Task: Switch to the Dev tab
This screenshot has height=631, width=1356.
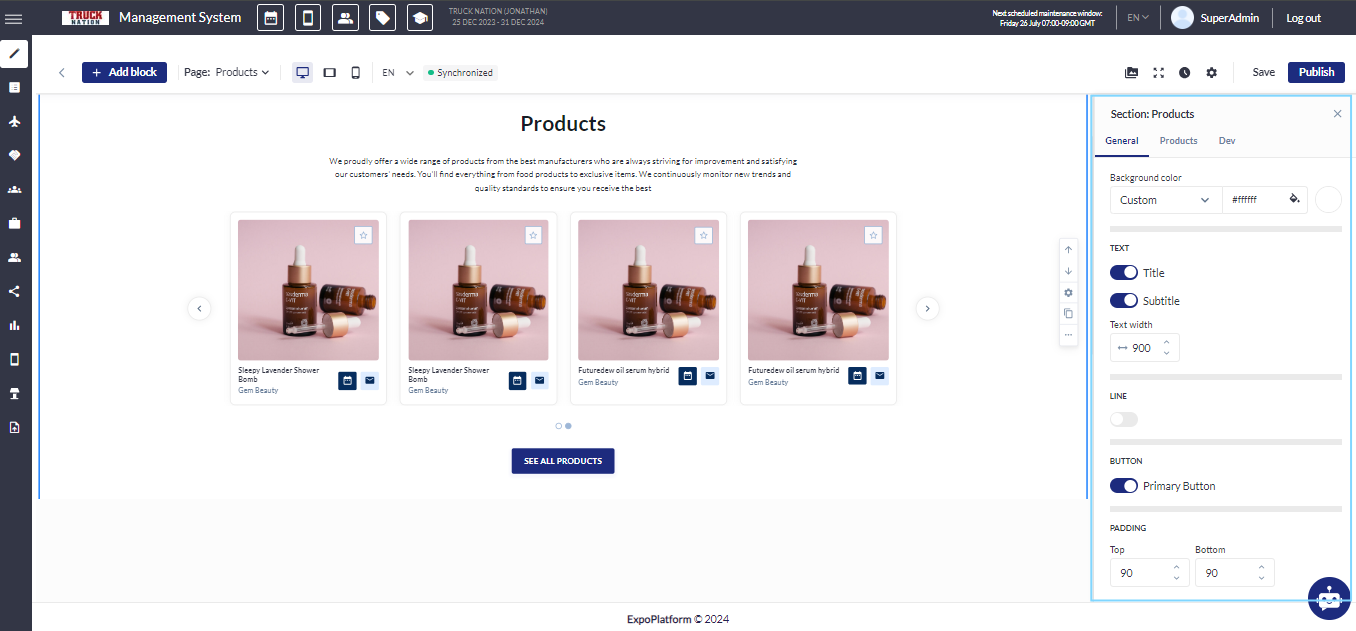Action: (x=1226, y=141)
